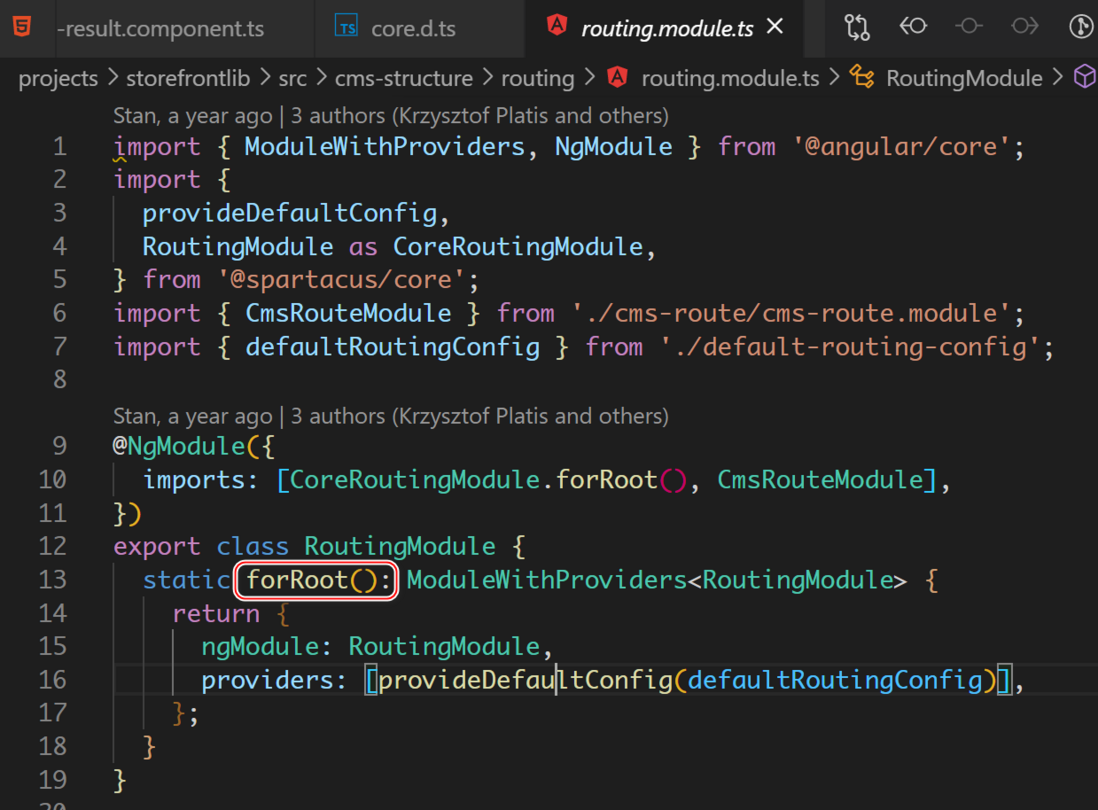Click the cube symbol icon ending the breadcrumb
Viewport: 1098px width, 810px height.
pos(1085,77)
